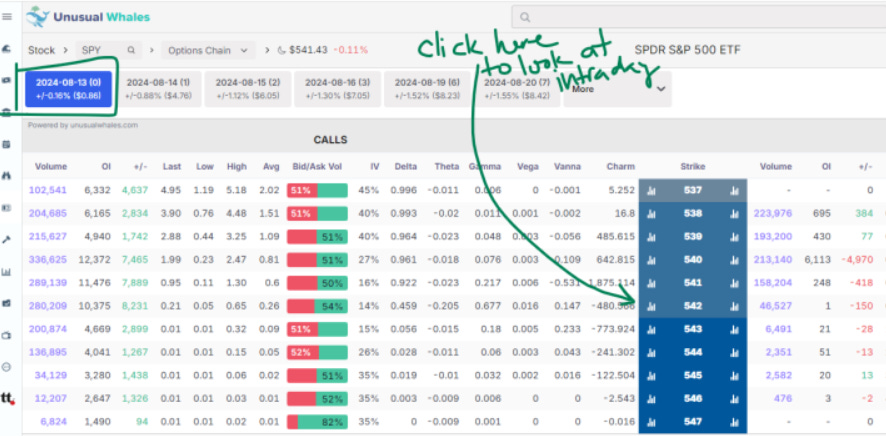Viewport: 886px width, 436px height.
Task: Open the puts intraday chart icon for strike 543
Action: [x=734, y=330]
